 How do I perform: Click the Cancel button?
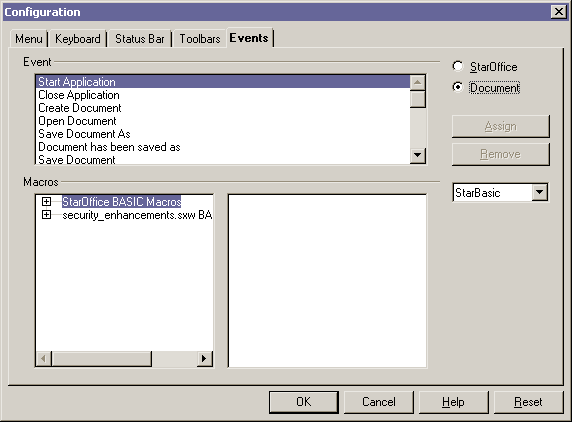click(x=379, y=402)
